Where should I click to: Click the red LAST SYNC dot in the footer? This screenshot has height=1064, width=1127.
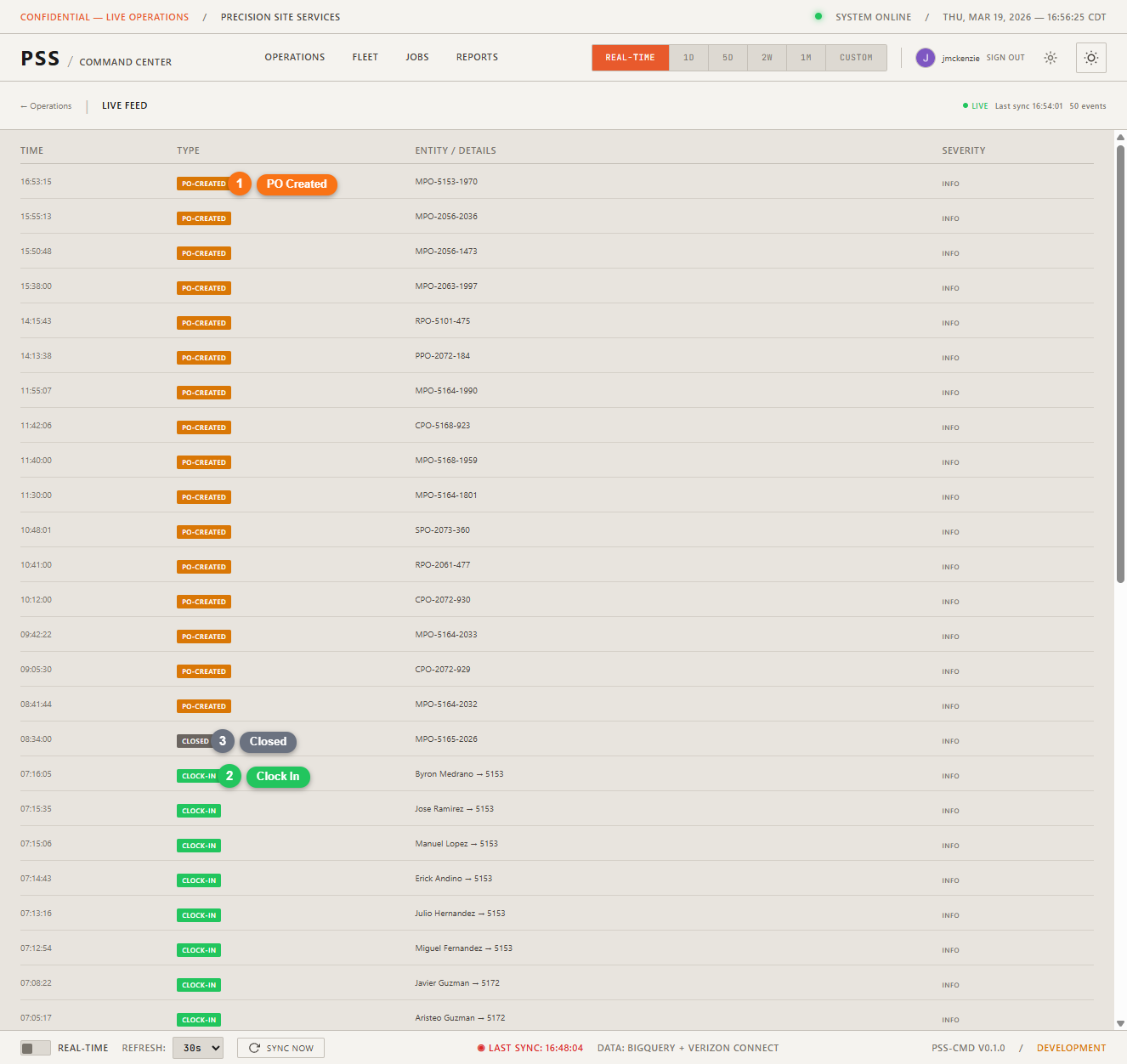(x=481, y=1047)
